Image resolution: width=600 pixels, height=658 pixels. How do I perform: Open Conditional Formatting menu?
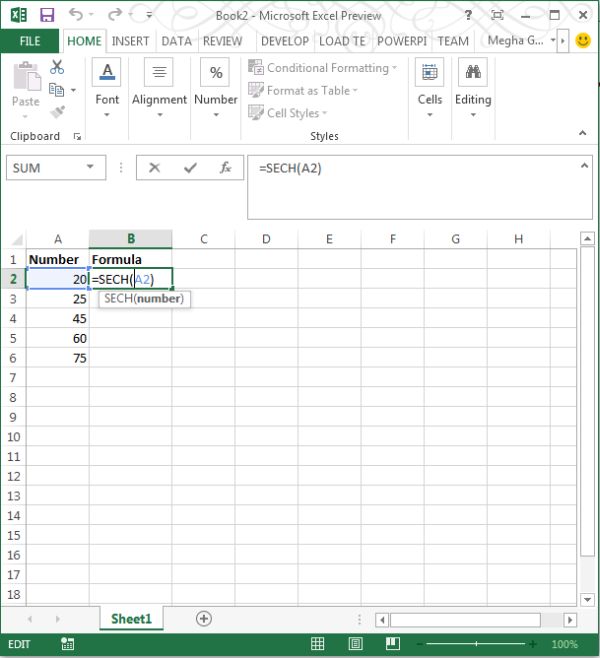[322, 68]
